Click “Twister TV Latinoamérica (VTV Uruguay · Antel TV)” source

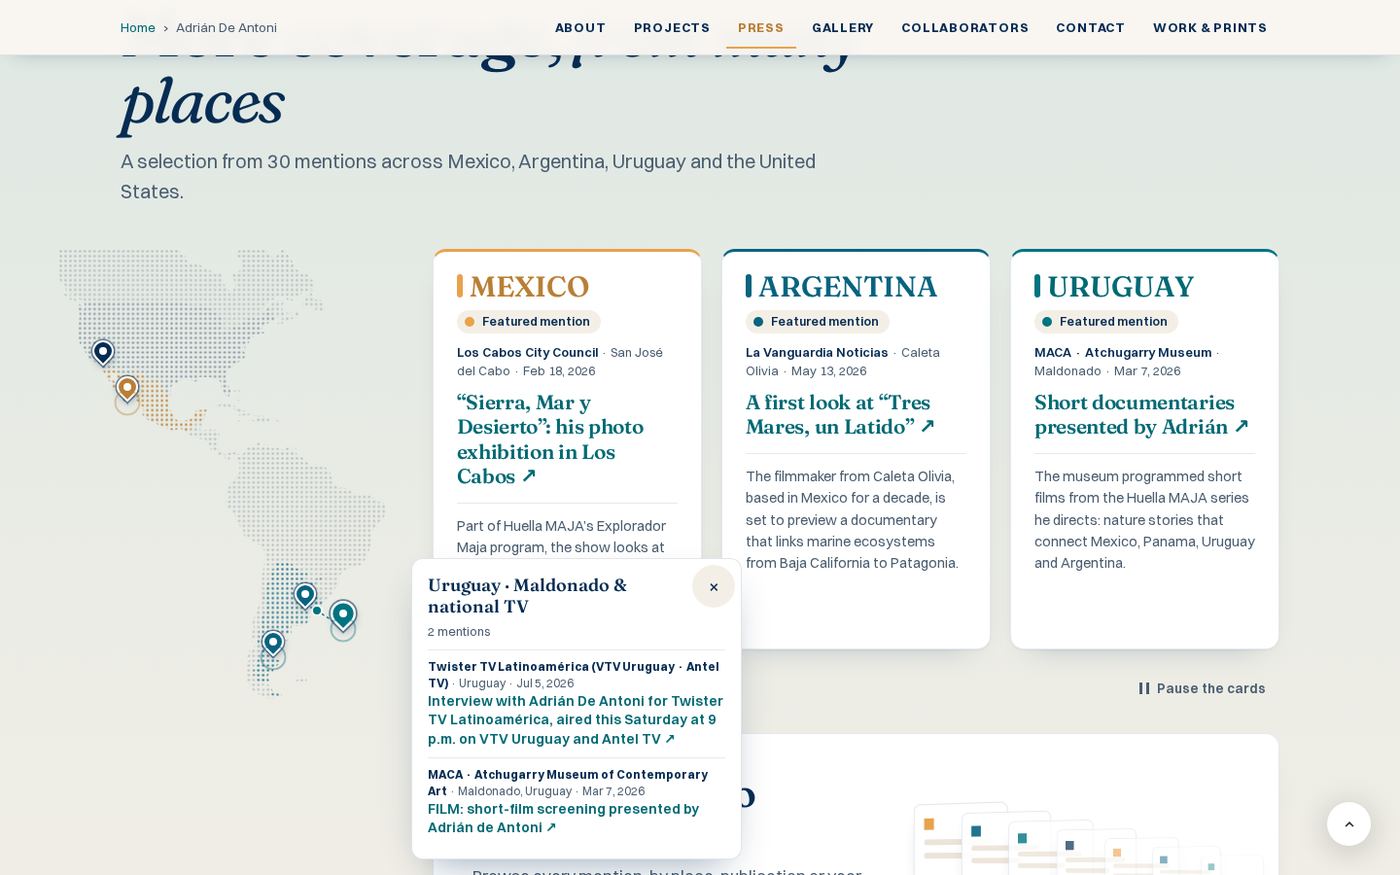(573, 675)
